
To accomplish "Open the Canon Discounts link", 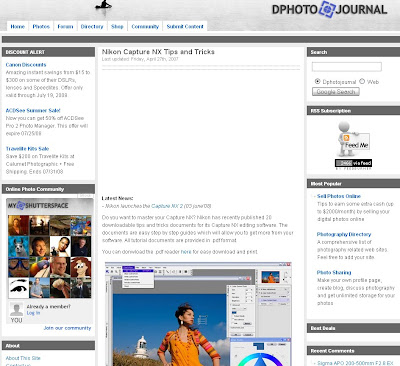I will [x=26, y=65].
